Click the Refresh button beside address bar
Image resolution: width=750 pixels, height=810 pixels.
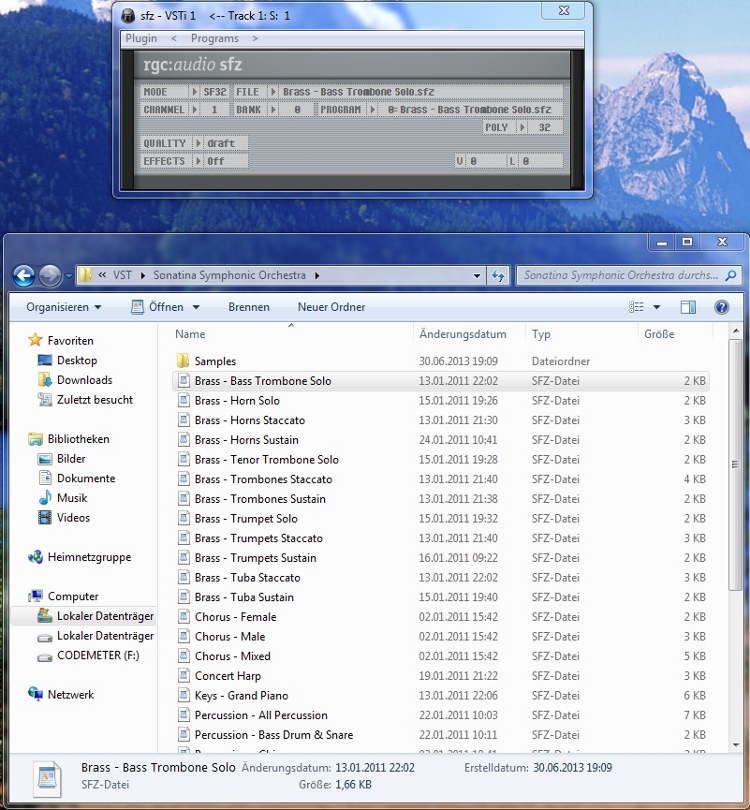click(x=498, y=276)
